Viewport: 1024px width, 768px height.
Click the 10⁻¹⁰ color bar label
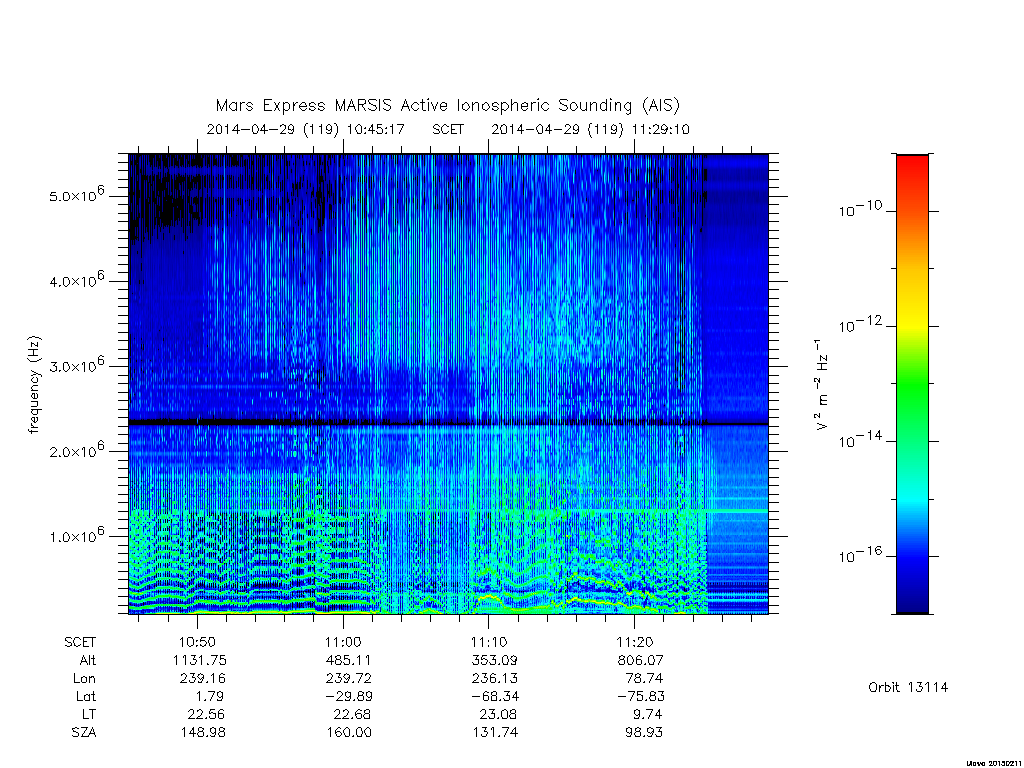860,209
